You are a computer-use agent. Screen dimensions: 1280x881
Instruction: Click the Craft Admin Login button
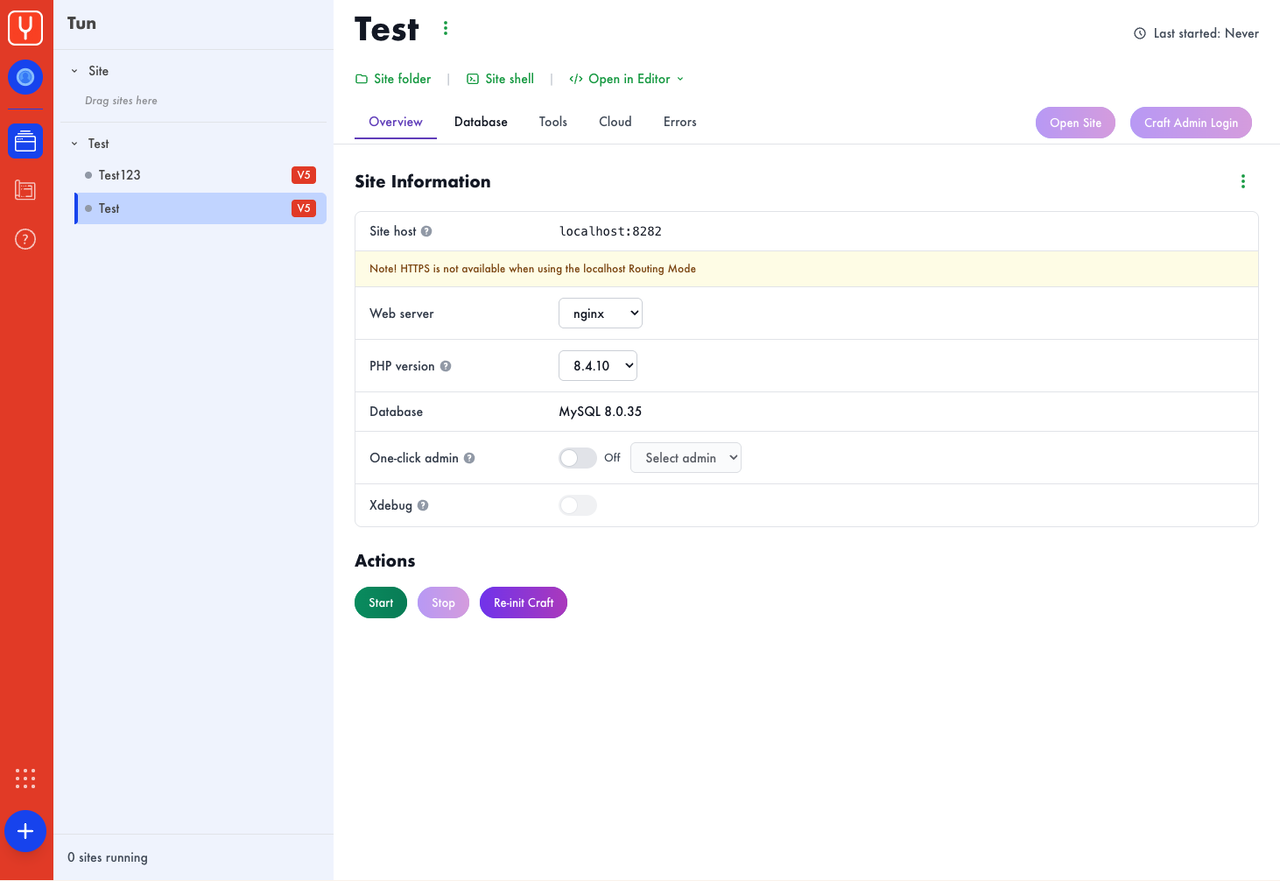click(x=1190, y=122)
